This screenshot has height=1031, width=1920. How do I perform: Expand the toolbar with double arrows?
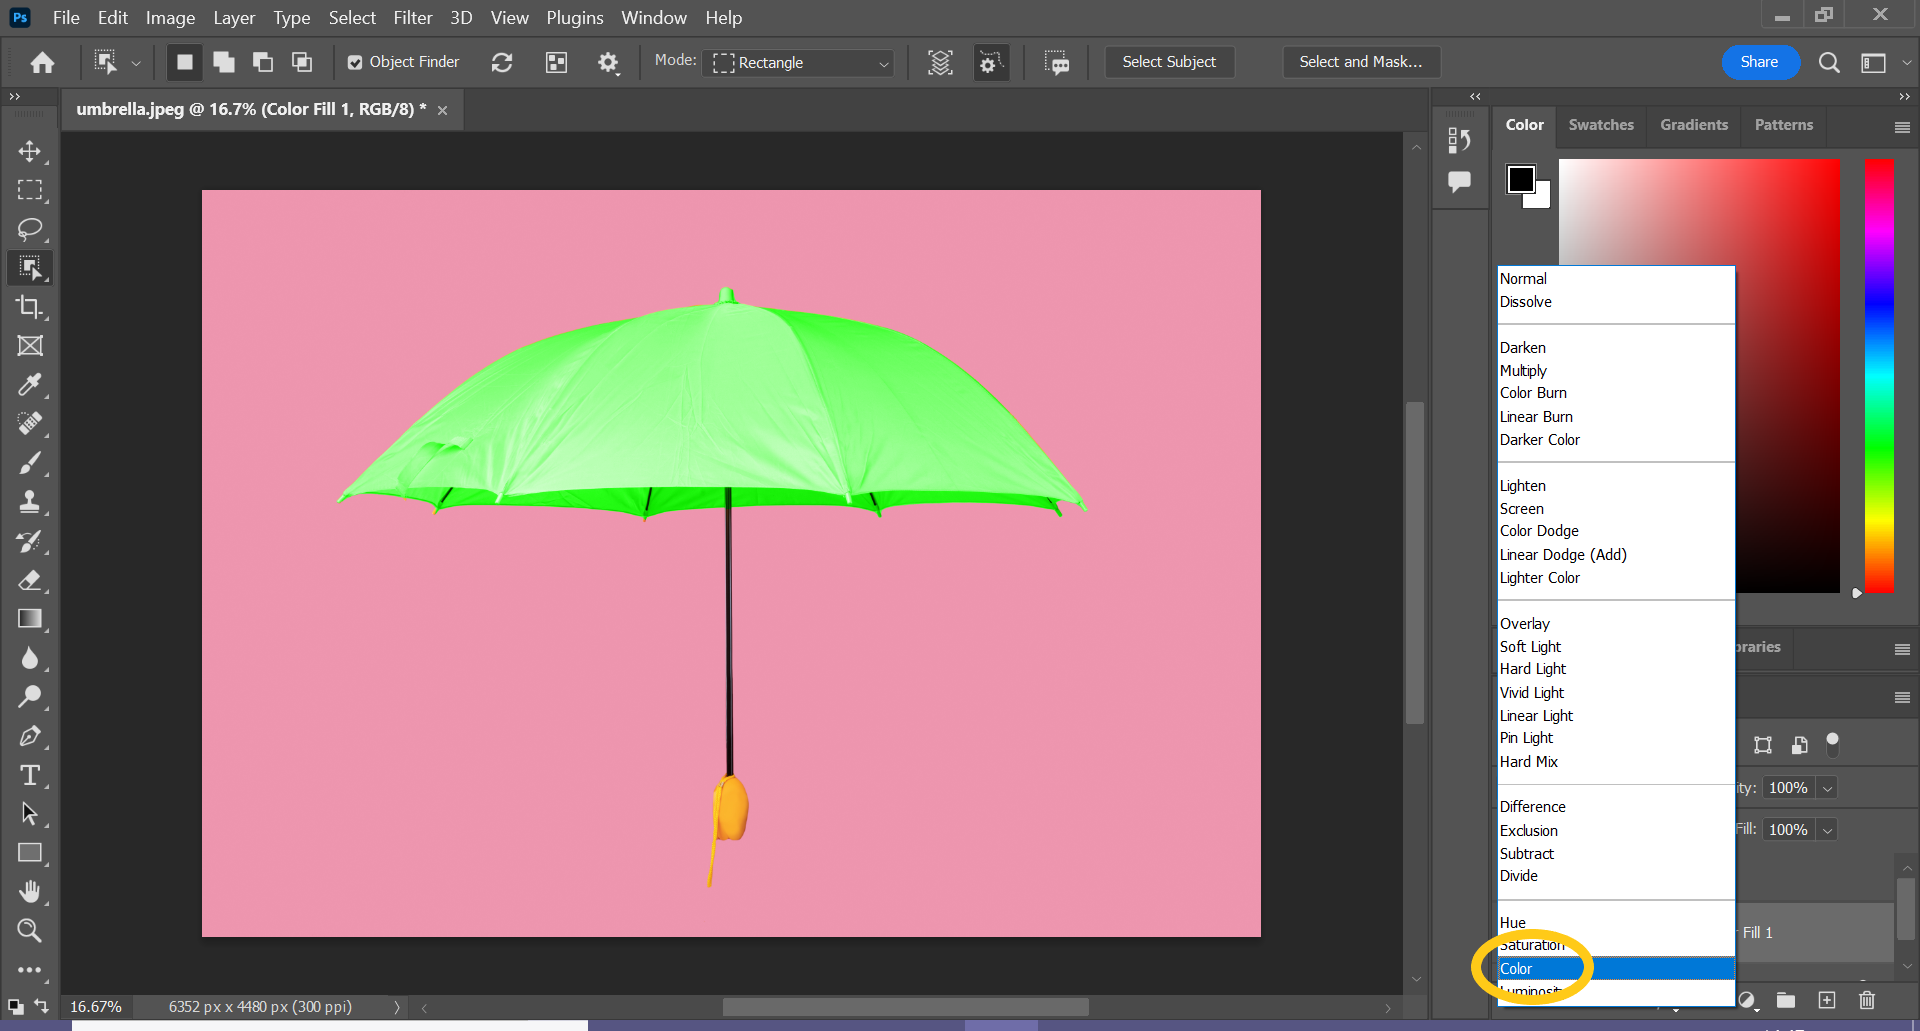(x=14, y=97)
